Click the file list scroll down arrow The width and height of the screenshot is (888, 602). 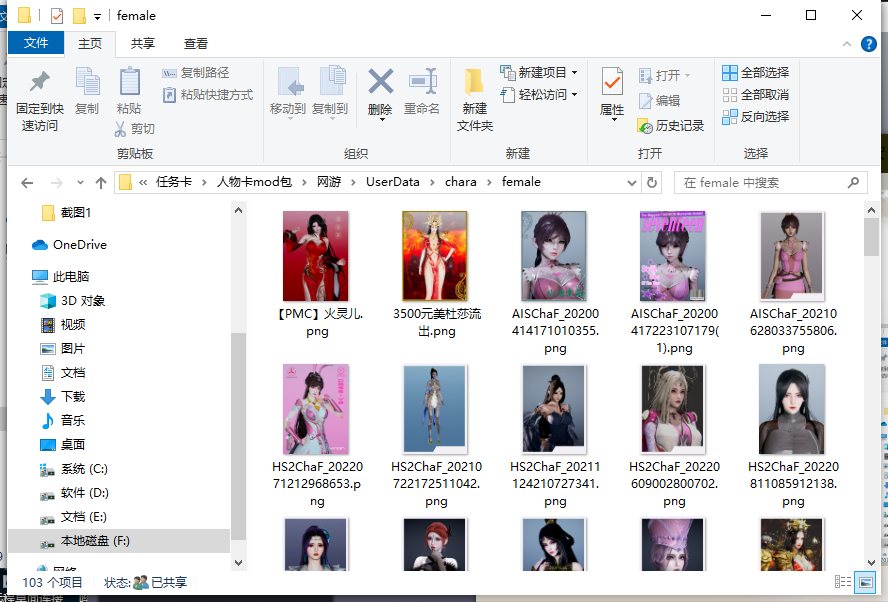pyautogui.click(x=871, y=562)
